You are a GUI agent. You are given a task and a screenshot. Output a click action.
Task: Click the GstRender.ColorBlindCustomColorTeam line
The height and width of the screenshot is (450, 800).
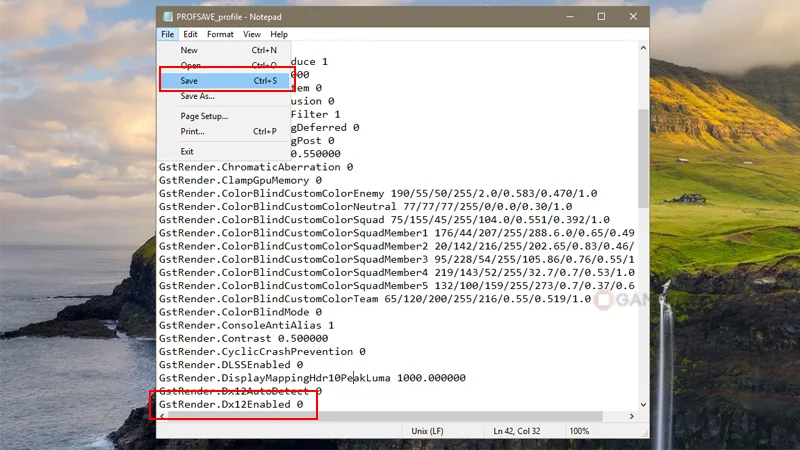[375, 299]
